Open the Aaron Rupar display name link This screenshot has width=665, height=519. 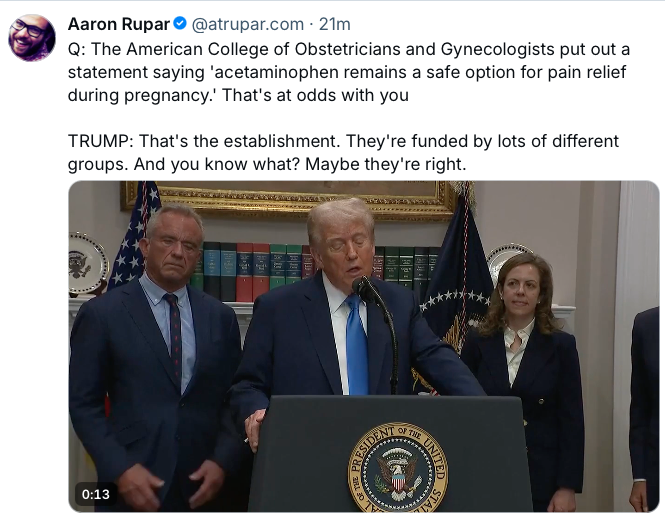pos(119,24)
